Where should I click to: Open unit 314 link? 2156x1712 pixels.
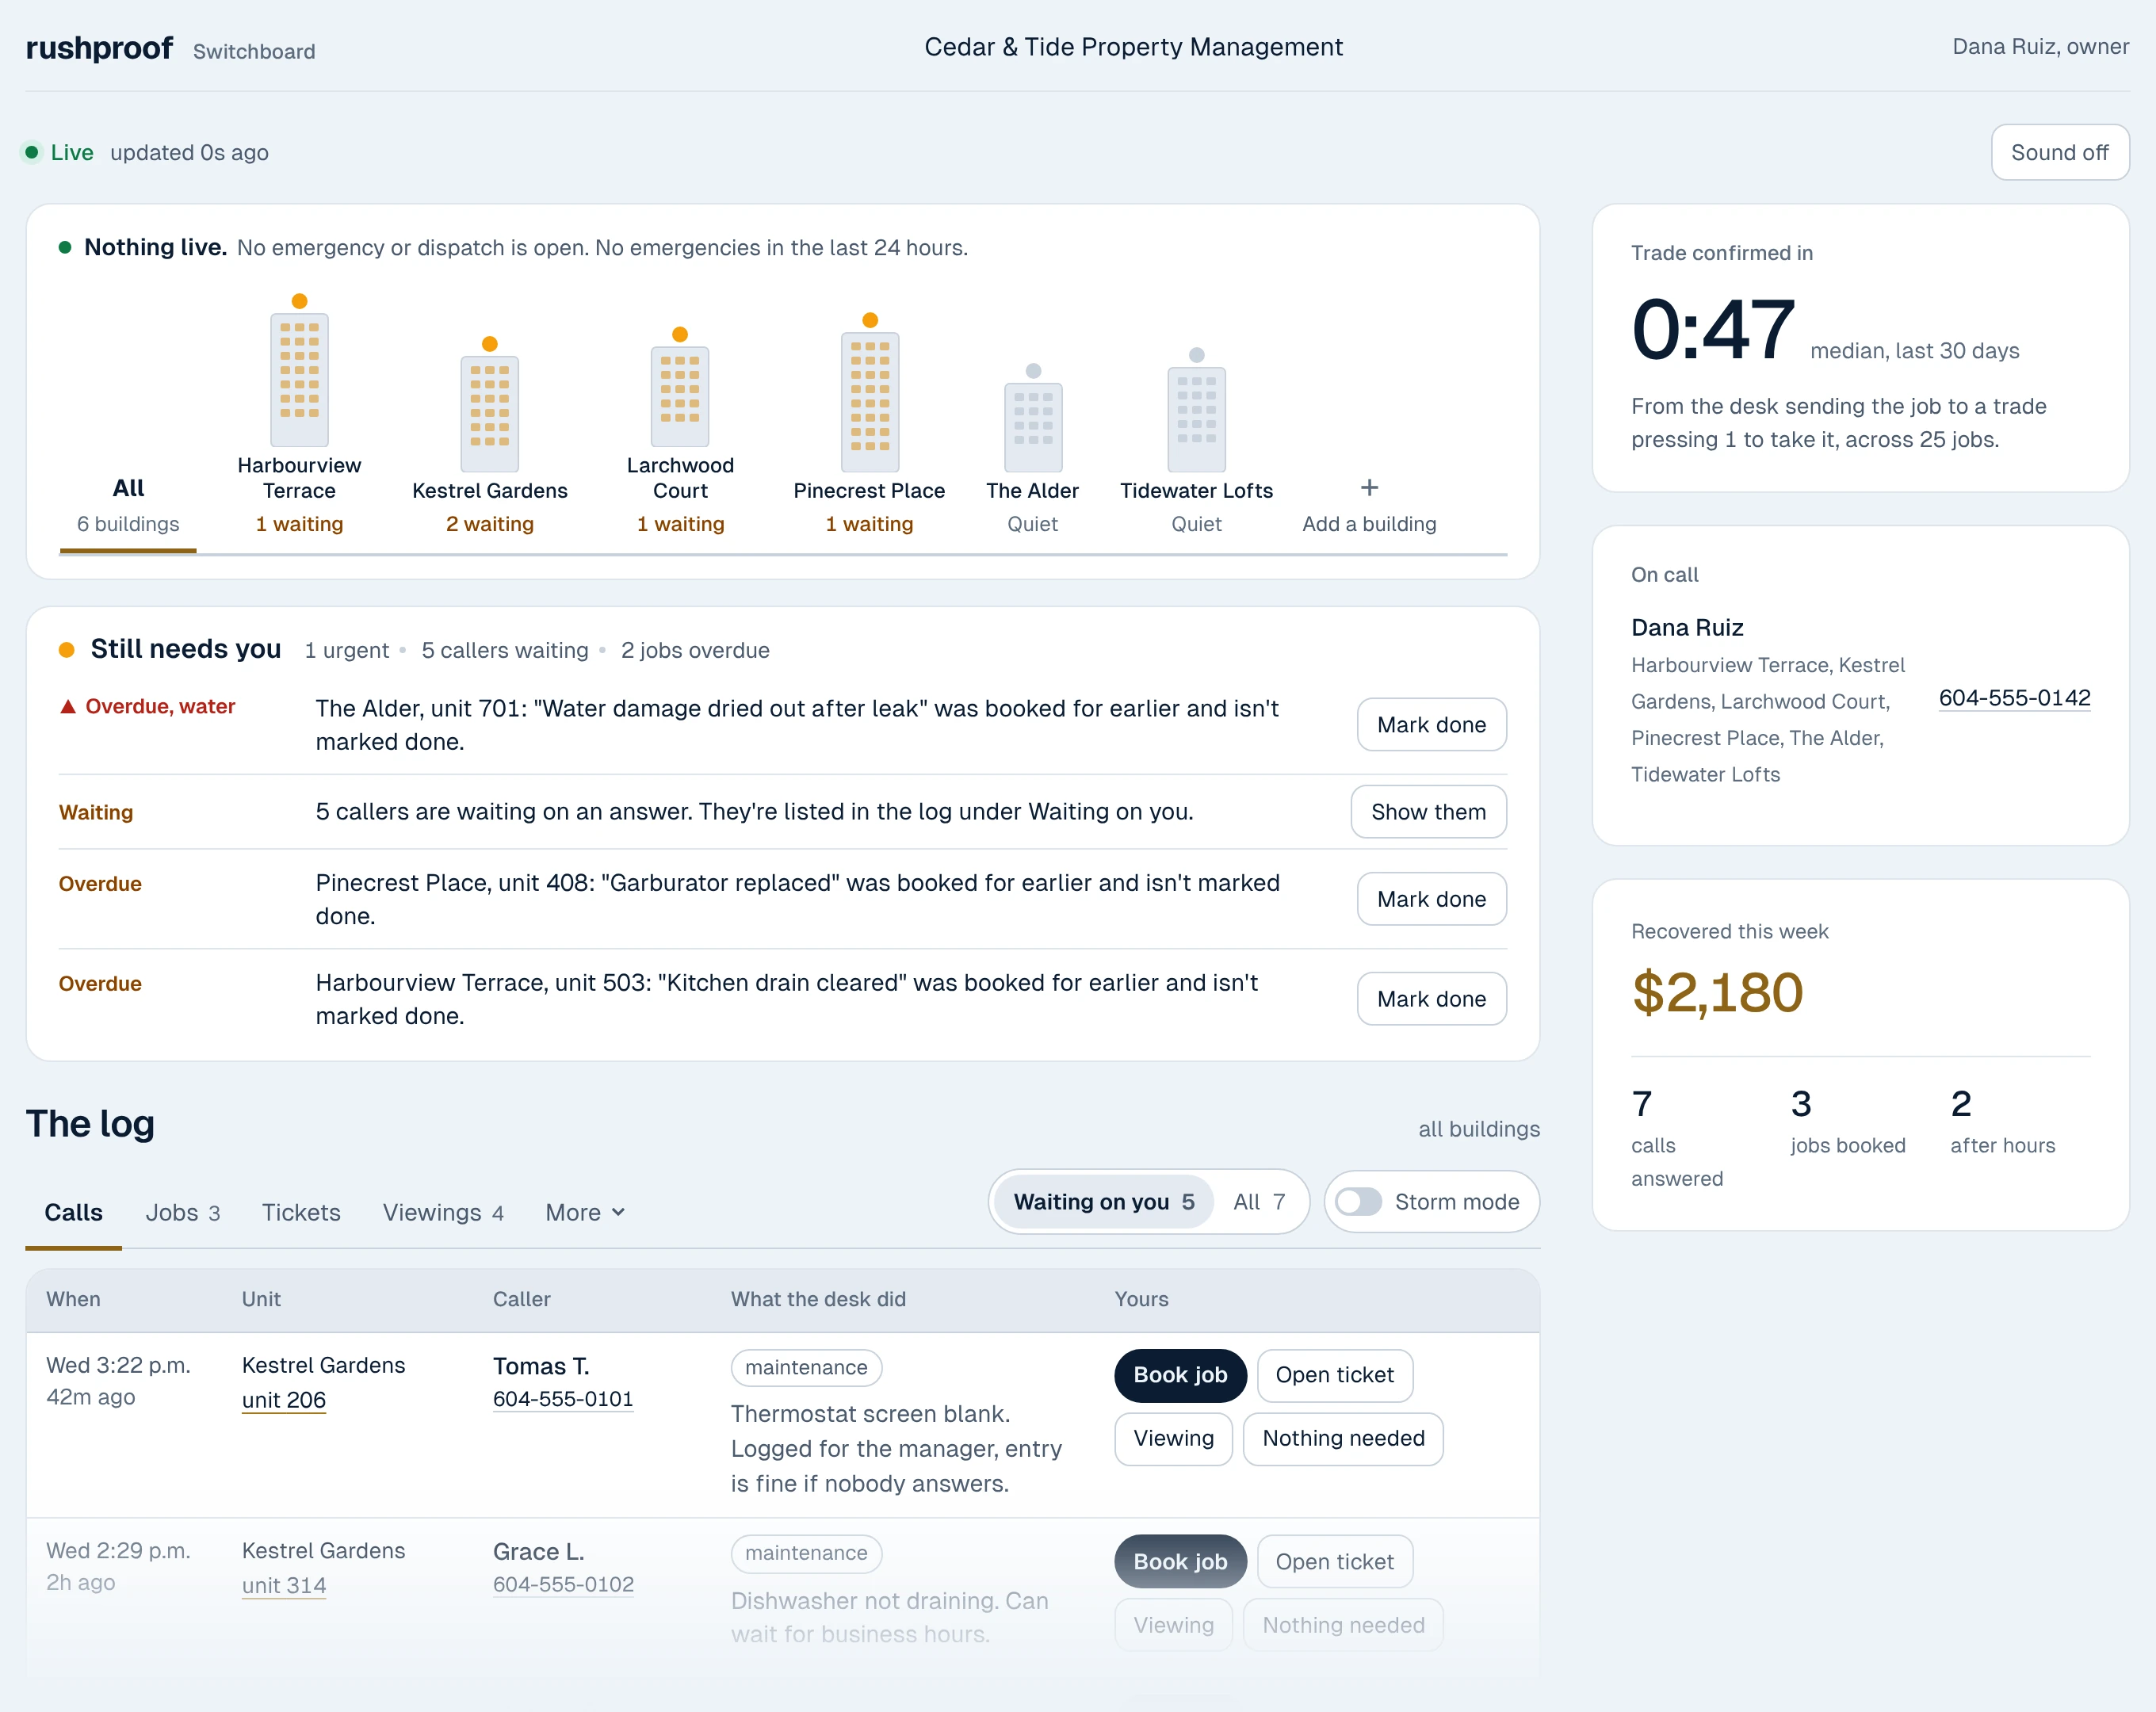click(x=284, y=1585)
